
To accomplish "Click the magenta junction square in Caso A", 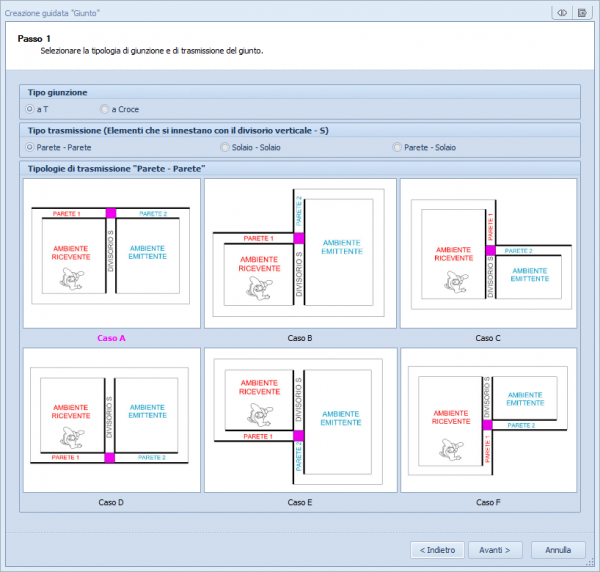I will [x=111, y=213].
